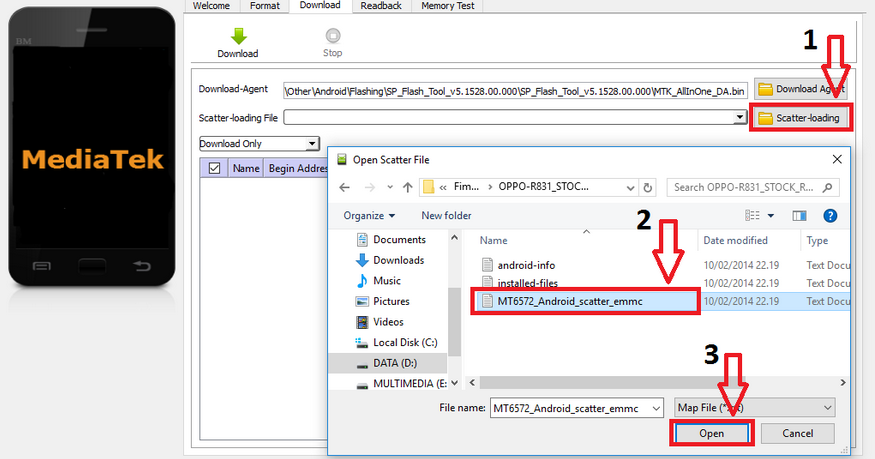Click the Scatter-loading button
875x459 pixels.
click(x=800, y=118)
